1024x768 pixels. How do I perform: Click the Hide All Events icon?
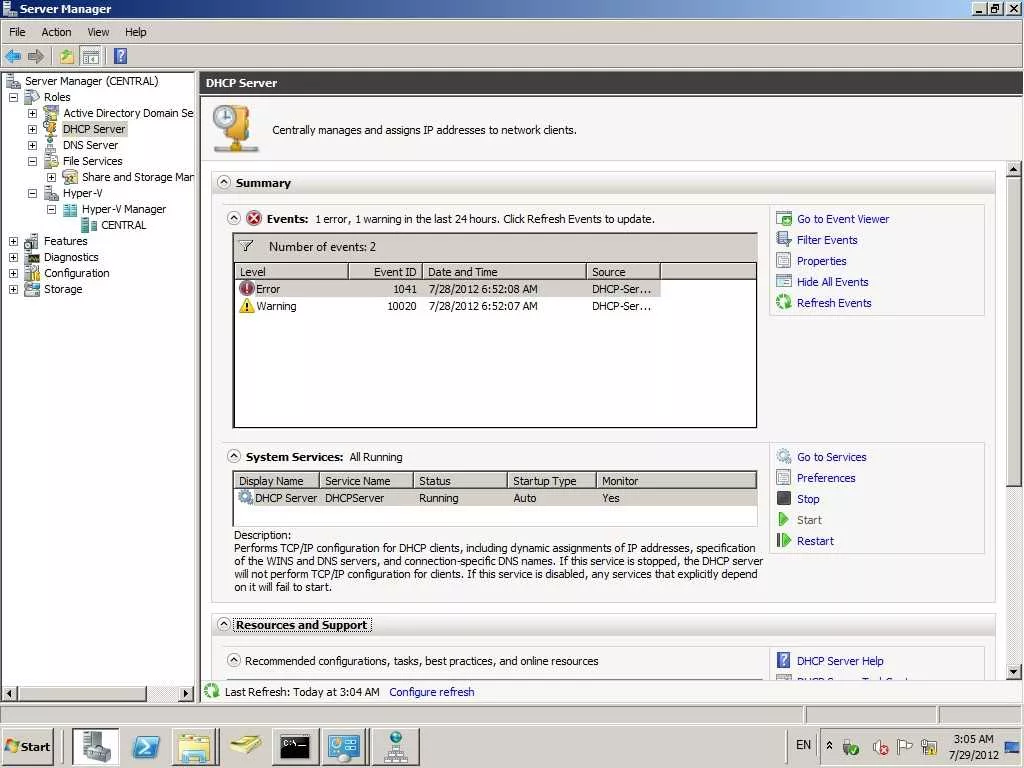[x=784, y=281]
